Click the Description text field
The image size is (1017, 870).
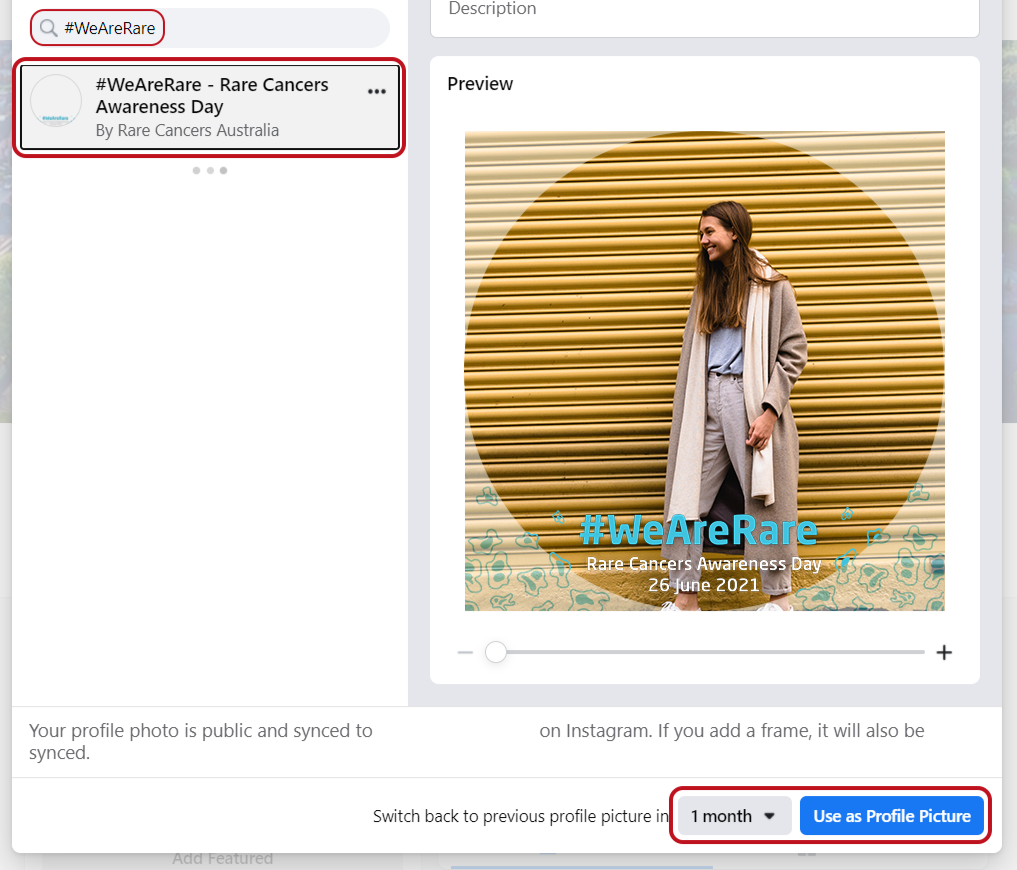[x=705, y=16]
